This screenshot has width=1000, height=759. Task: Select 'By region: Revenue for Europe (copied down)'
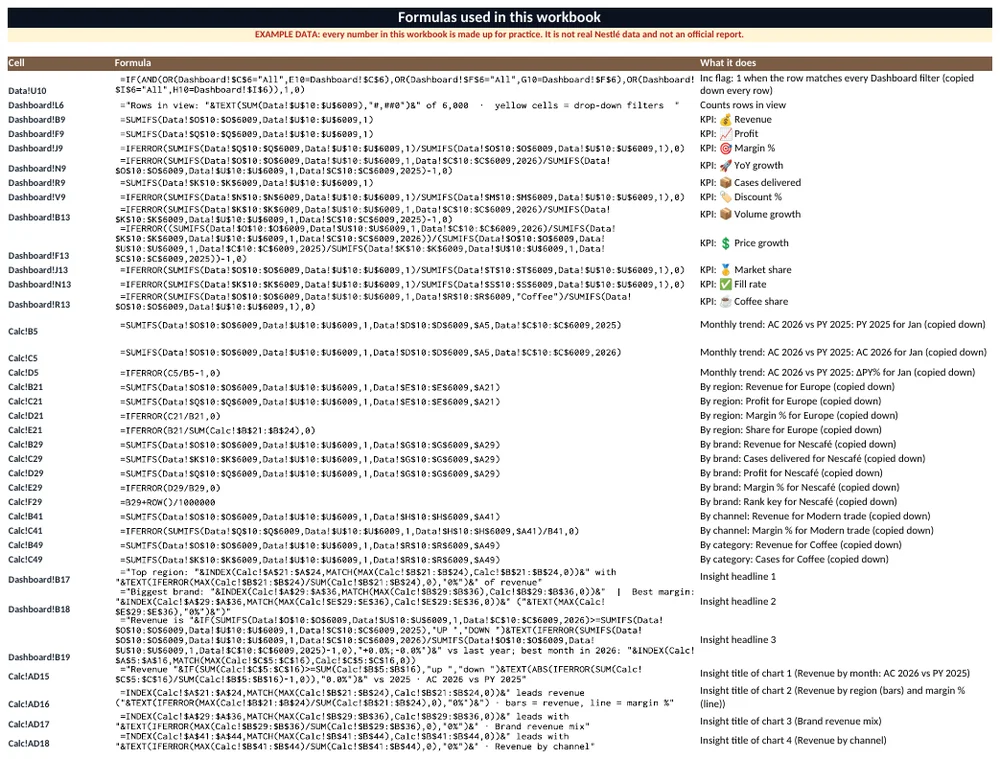pos(797,387)
